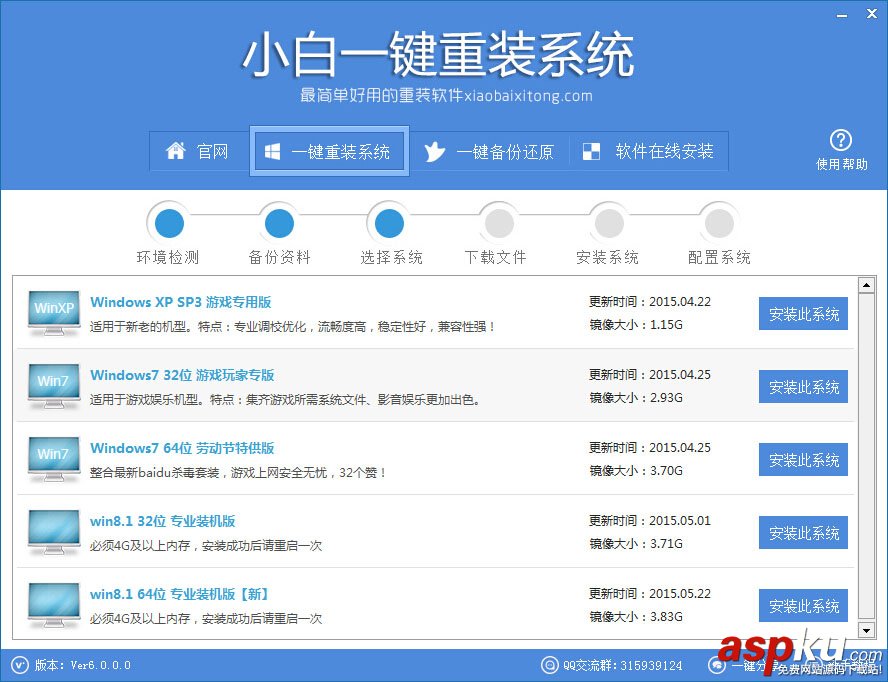888x682 pixels.
Task: Click the bird icon beside 一键备份还原
Action: (437, 151)
